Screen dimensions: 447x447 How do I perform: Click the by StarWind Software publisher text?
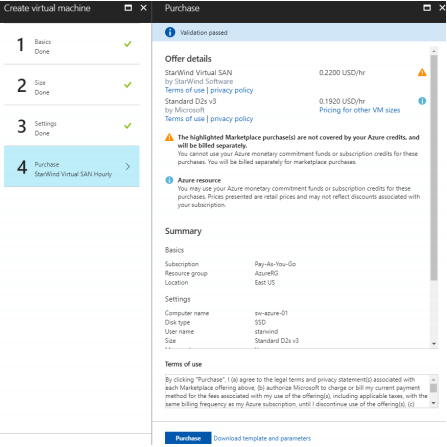pos(199,81)
